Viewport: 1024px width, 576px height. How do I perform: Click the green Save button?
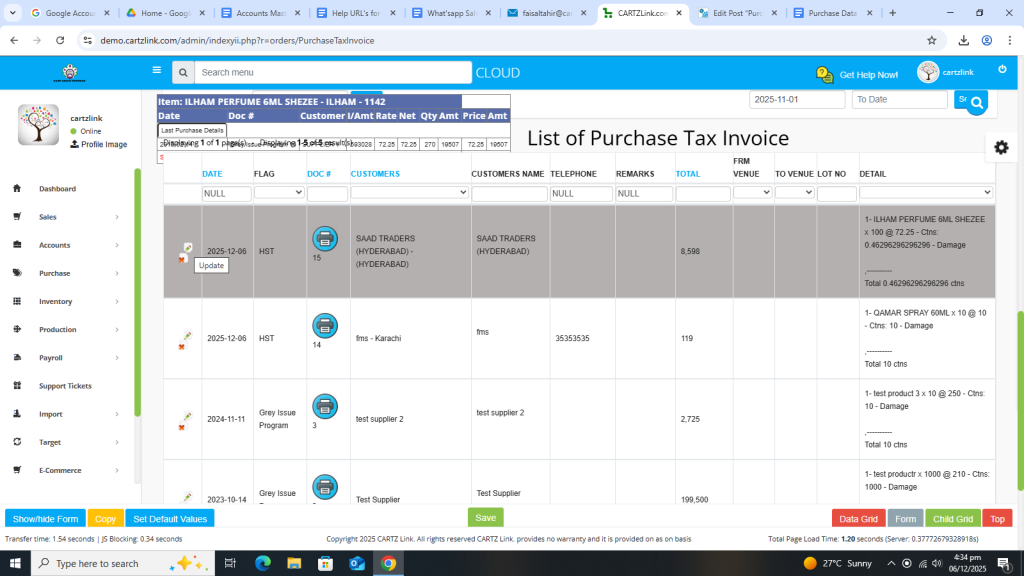(485, 518)
